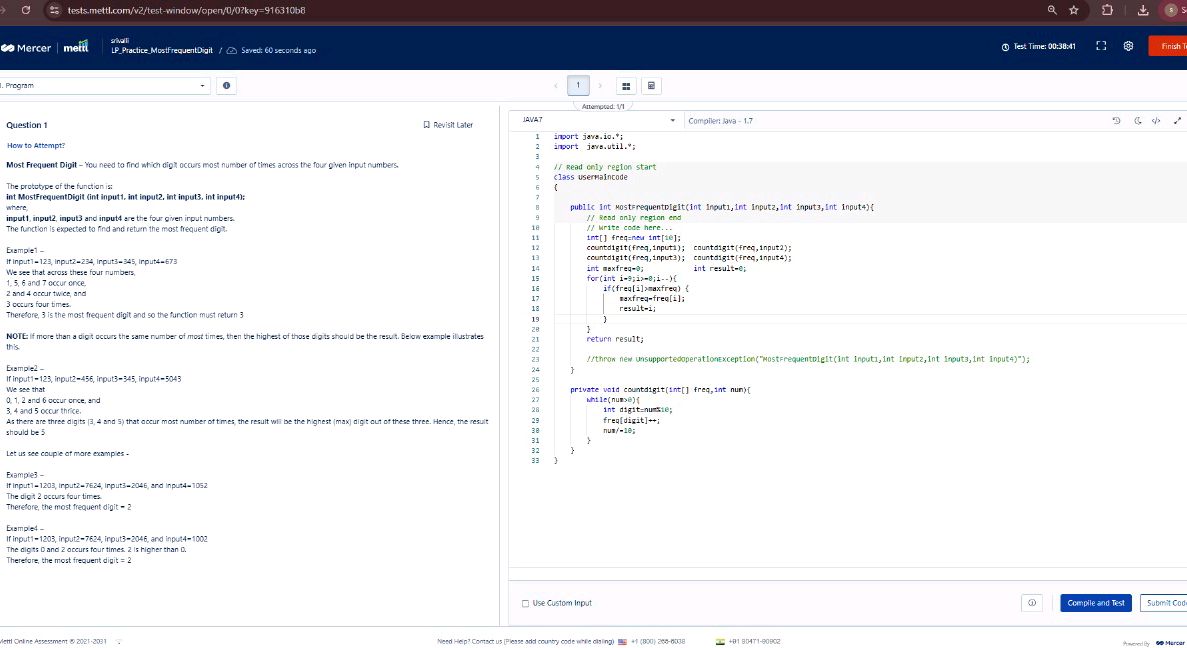This screenshot has height=648, width=1187.
Task: Click the code brackets icon in editor toolbar
Action: (x=1155, y=121)
